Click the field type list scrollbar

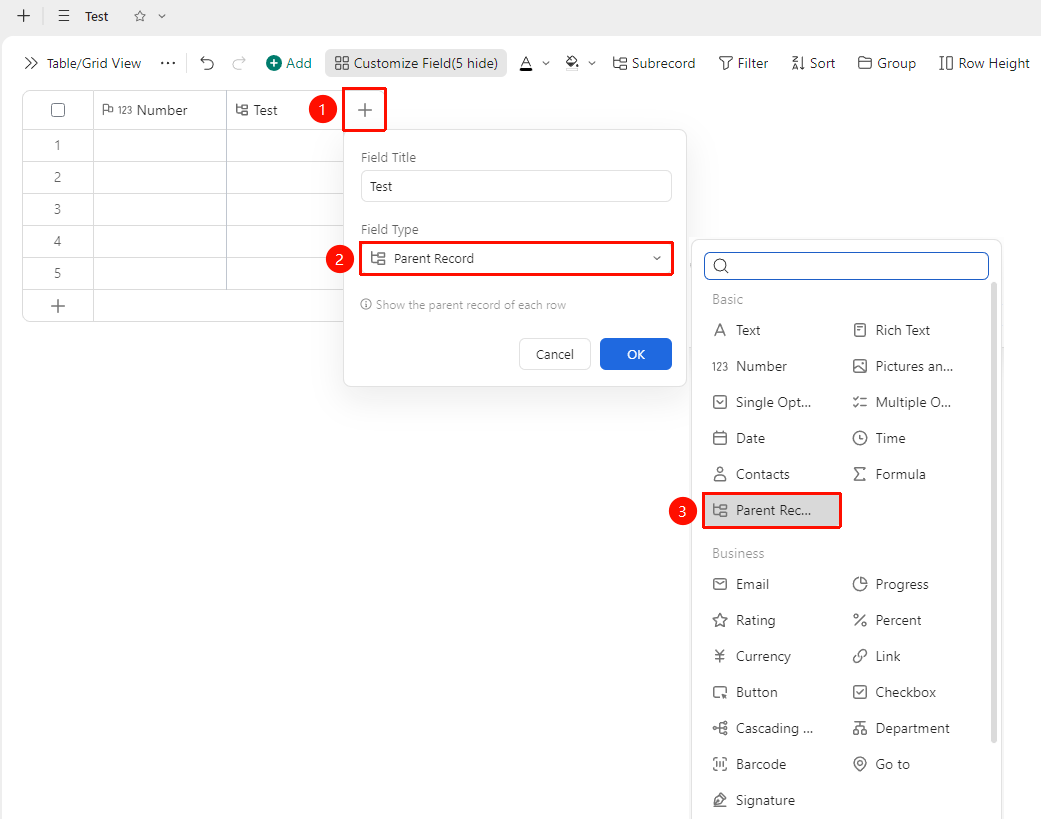(x=994, y=512)
